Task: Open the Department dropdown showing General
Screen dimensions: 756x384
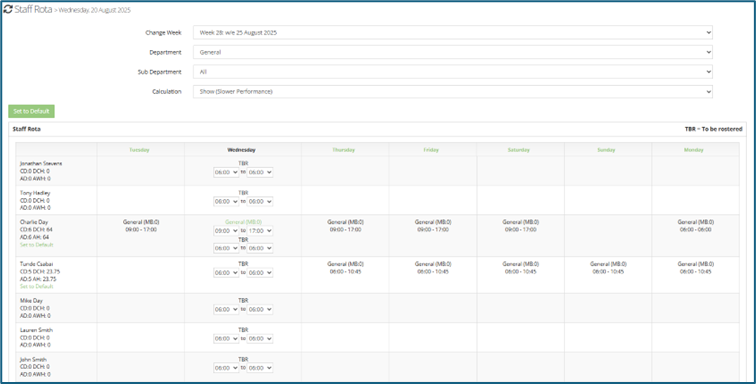Action: [x=453, y=52]
